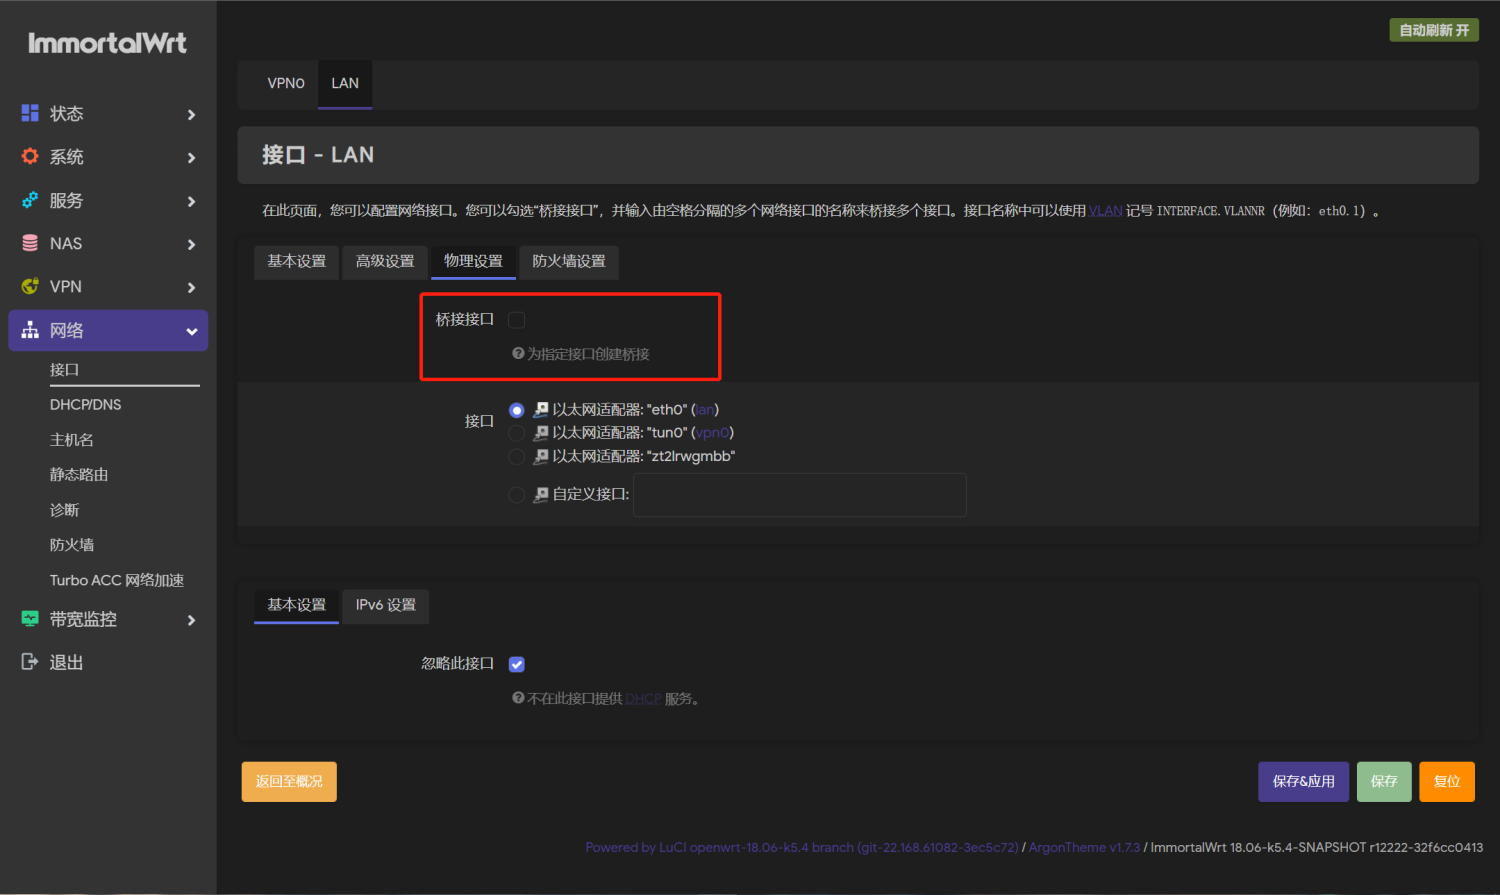The image size is (1500, 895).
Task: Click the 退出 logout icon
Action: pyautogui.click(x=30, y=663)
